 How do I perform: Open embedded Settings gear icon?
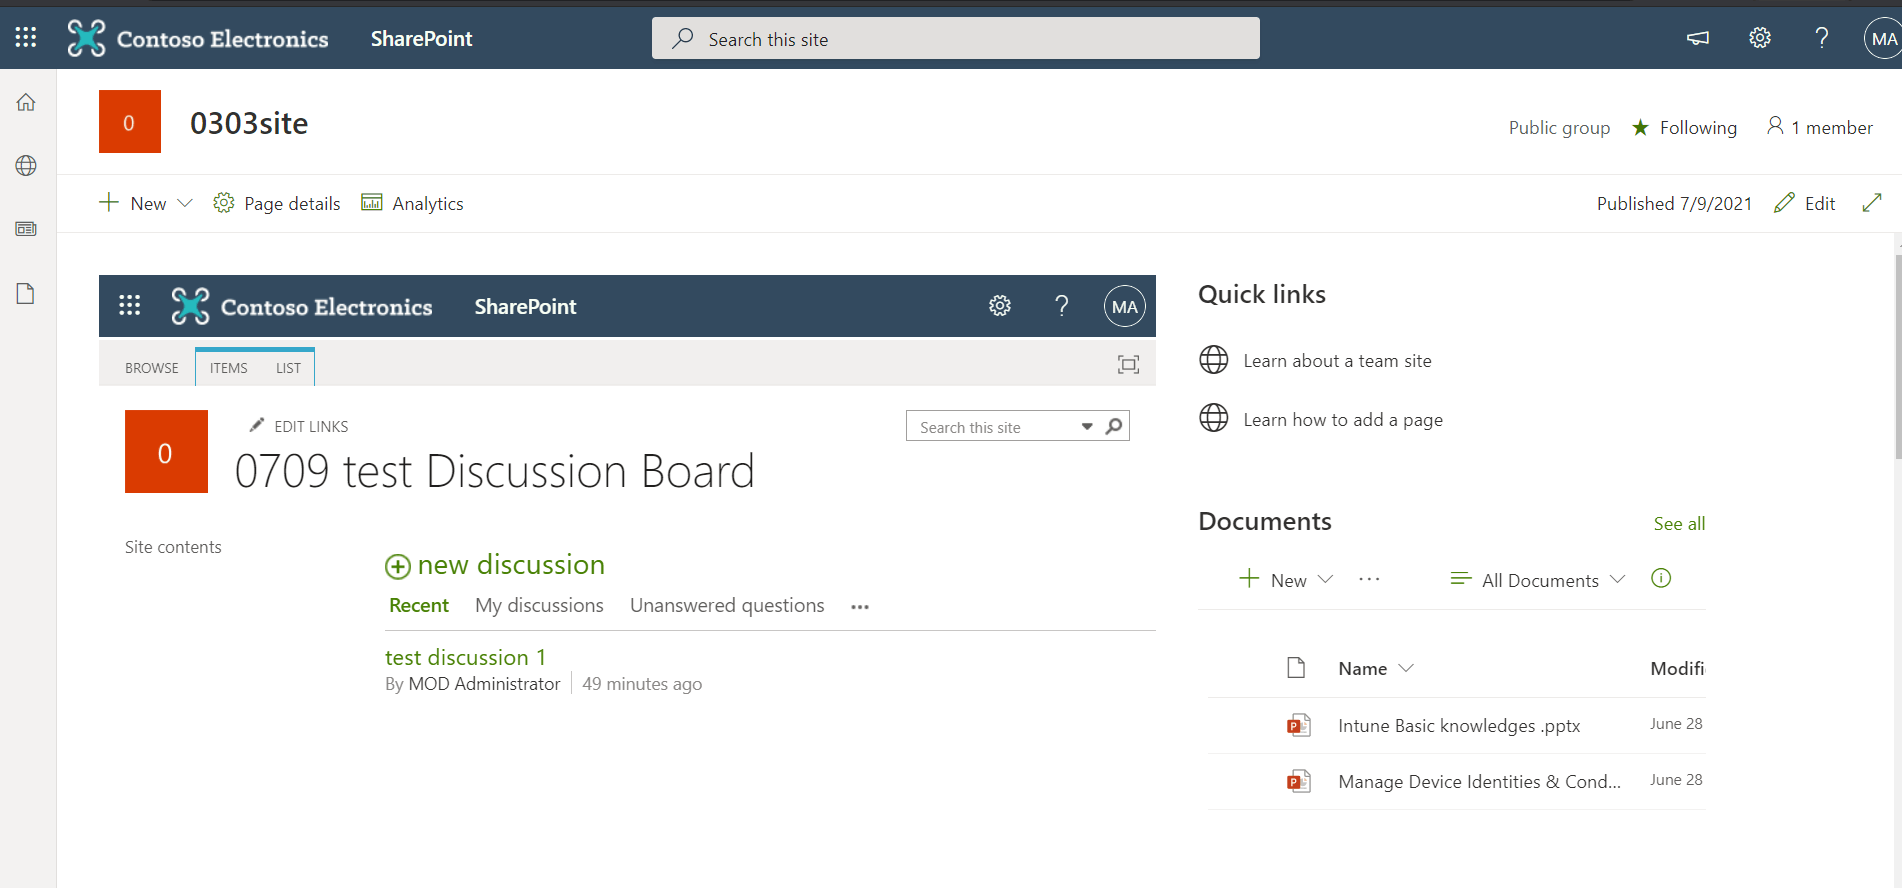click(x=1000, y=306)
